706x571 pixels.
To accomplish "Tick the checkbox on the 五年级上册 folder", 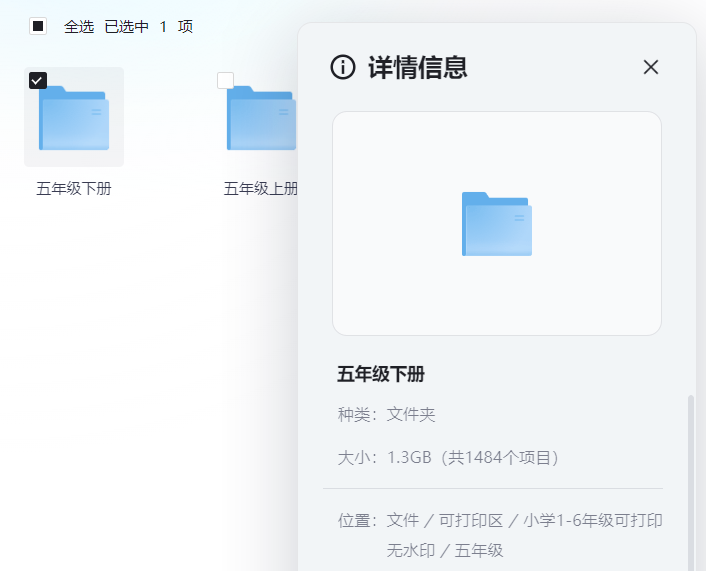I will [225, 81].
